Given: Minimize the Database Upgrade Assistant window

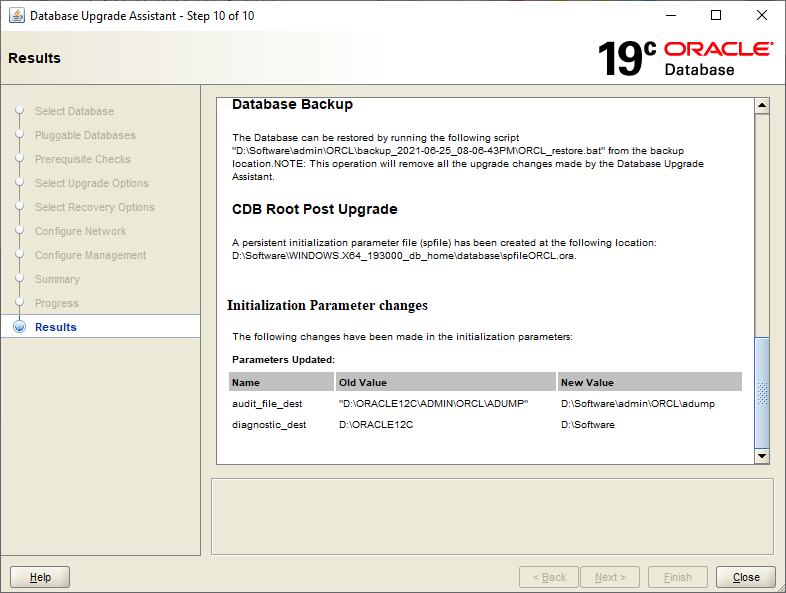Looking at the screenshot, I should [671, 16].
